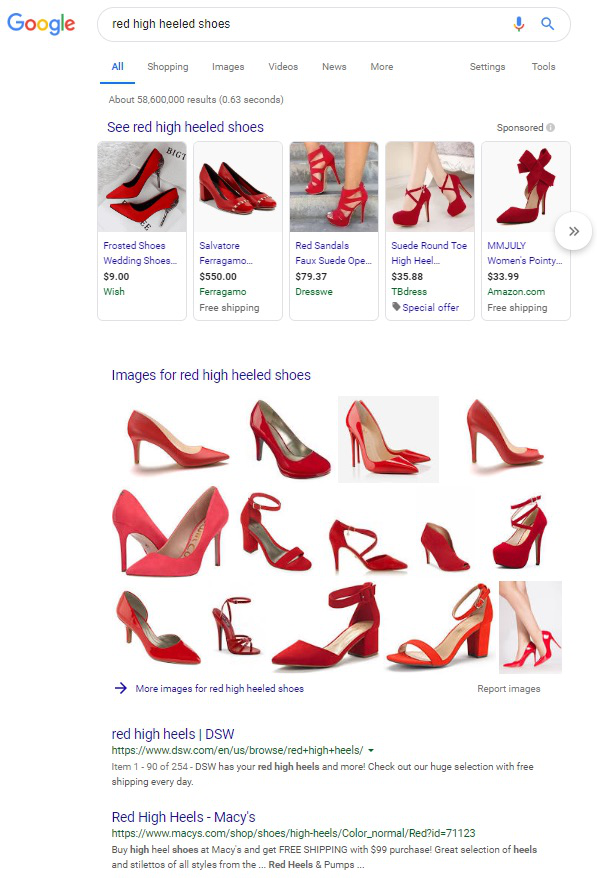Screen dimensions: 597x878
Task: Click arrow icon beside More images link
Action: (x=121, y=688)
